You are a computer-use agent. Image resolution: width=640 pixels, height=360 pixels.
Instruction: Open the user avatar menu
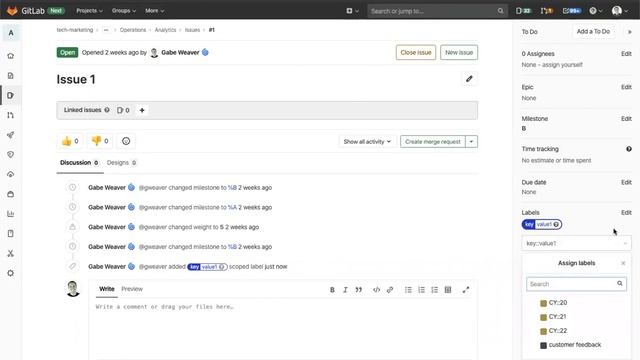pos(620,11)
